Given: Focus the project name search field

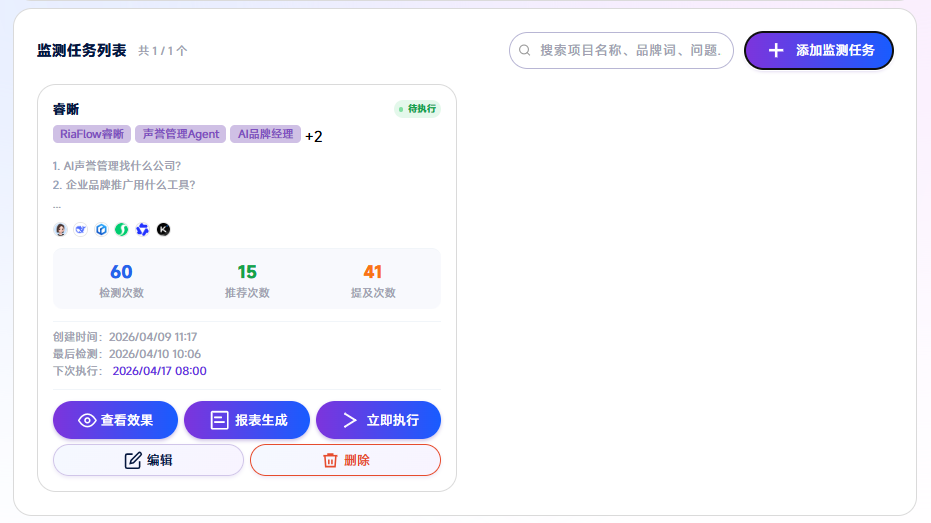Looking at the screenshot, I should pos(630,50).
